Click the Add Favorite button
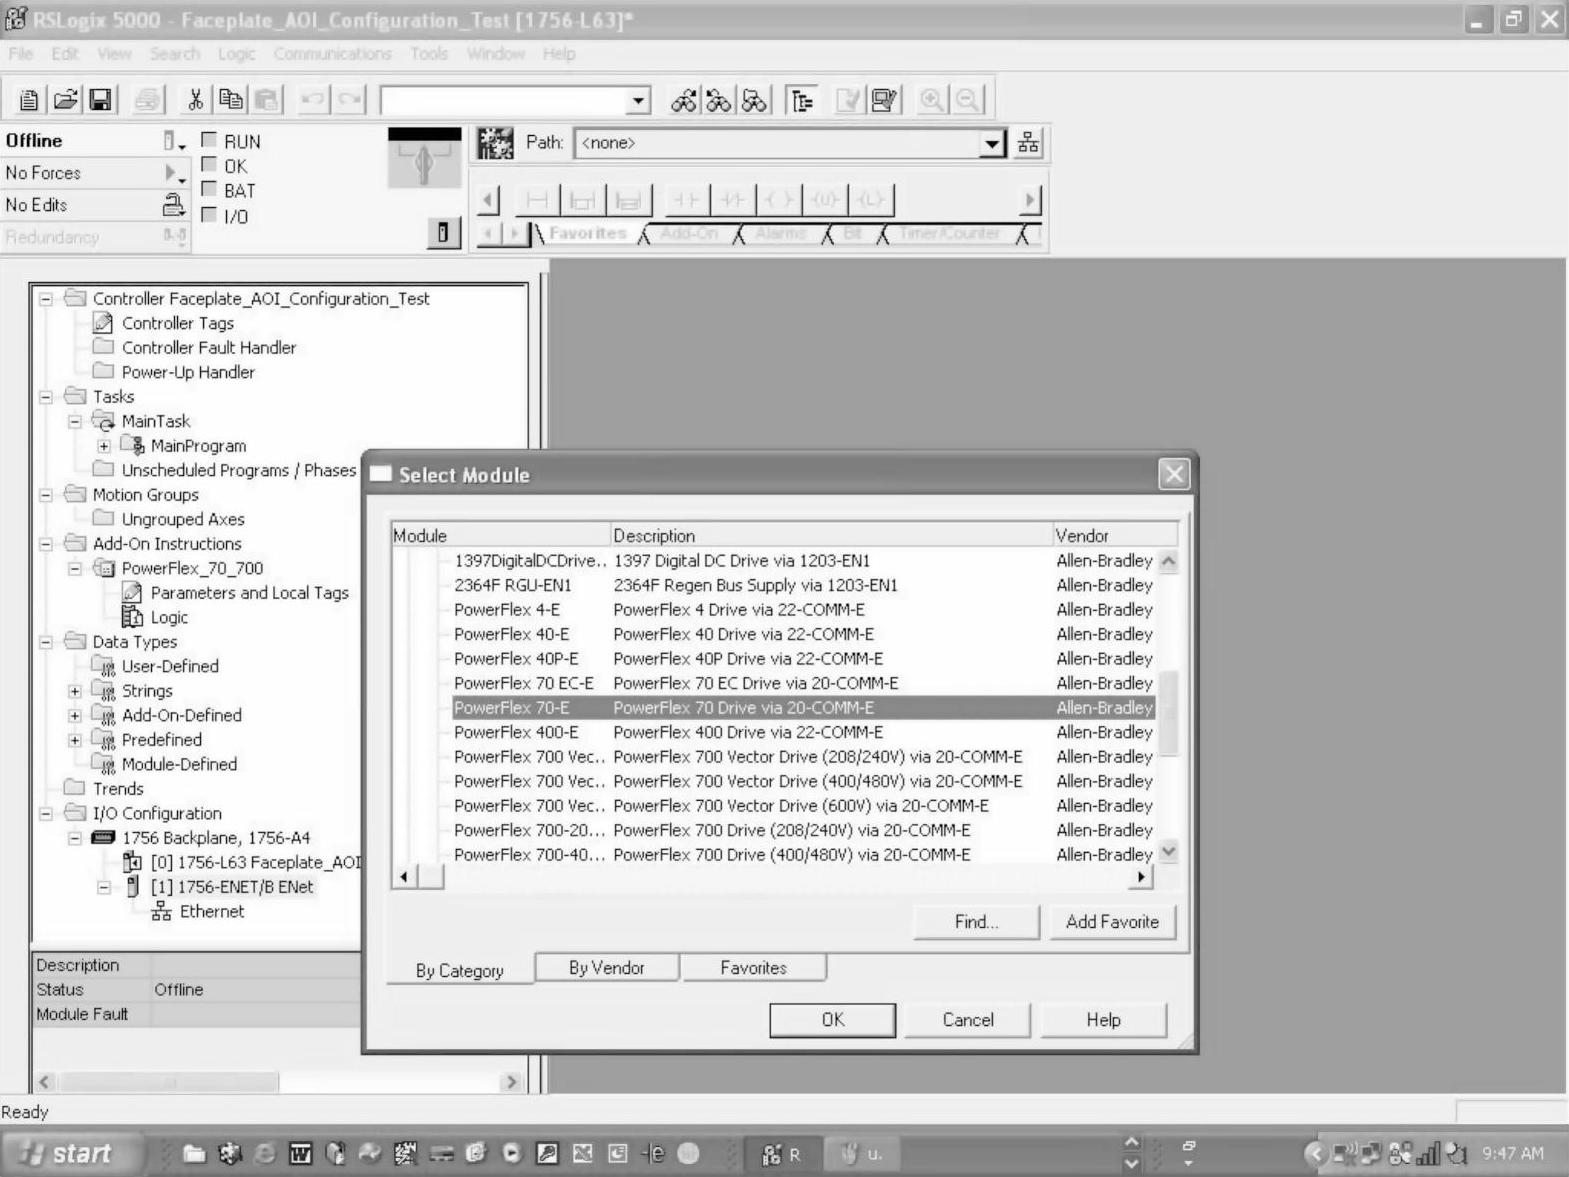Image resolution: width=1569 pixels, height=1177 pixels. pyautogui.click(x=1112, y=922)
